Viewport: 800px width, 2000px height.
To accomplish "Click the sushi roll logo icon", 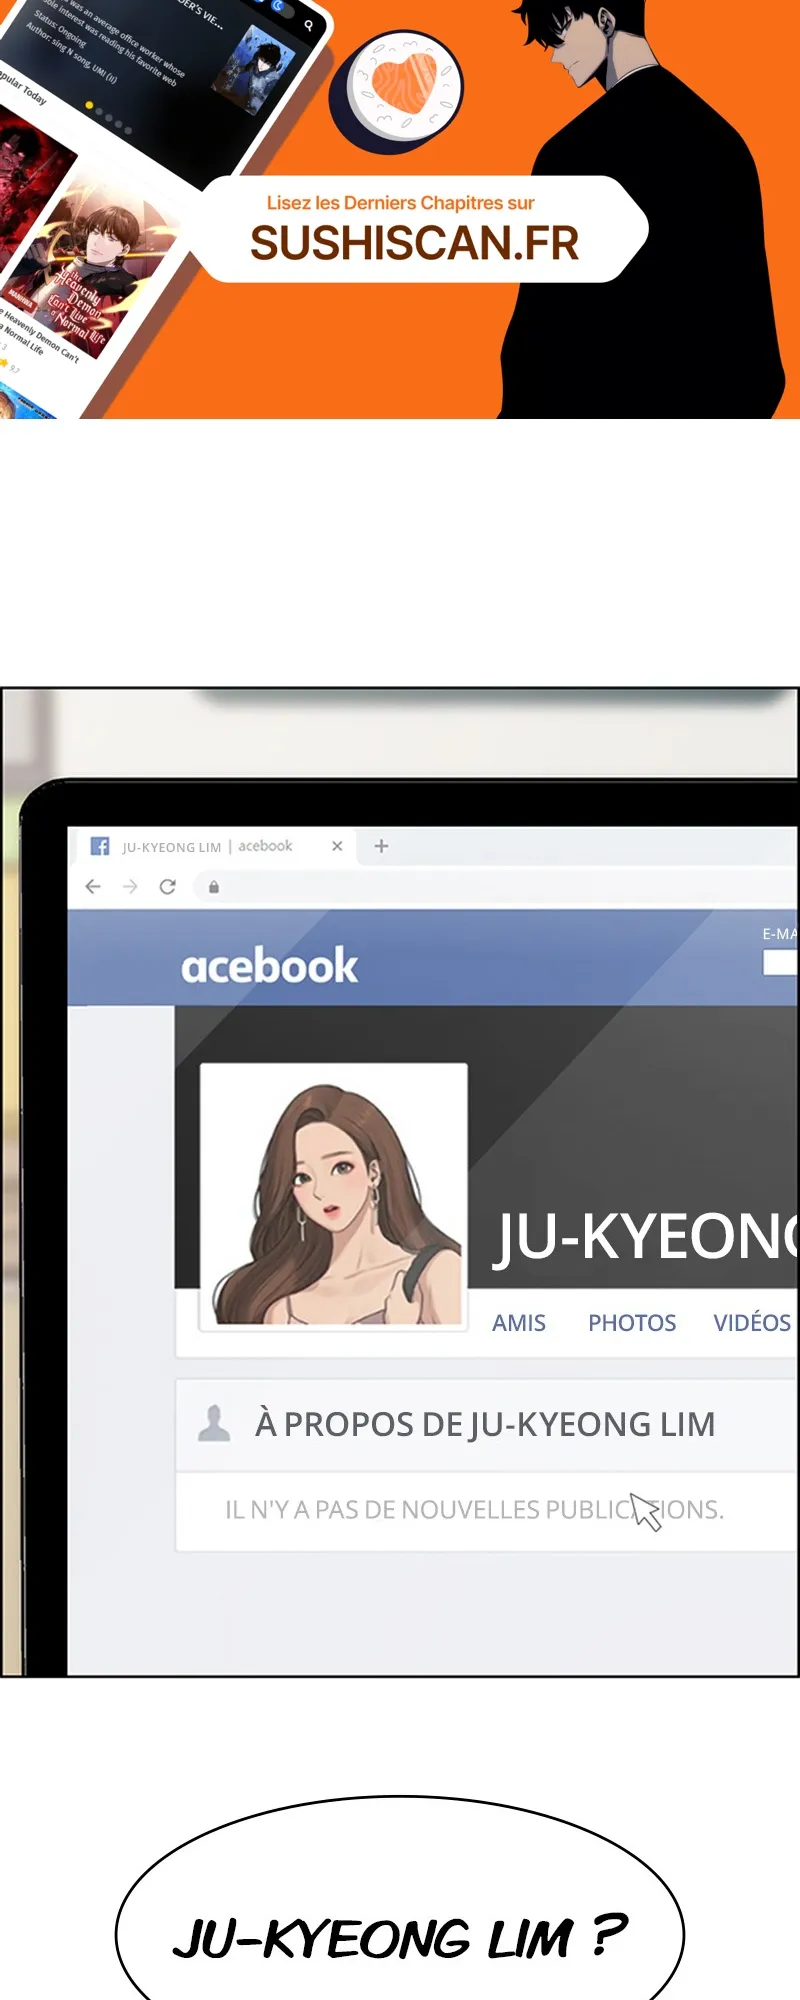I will (x=397, y=90).
